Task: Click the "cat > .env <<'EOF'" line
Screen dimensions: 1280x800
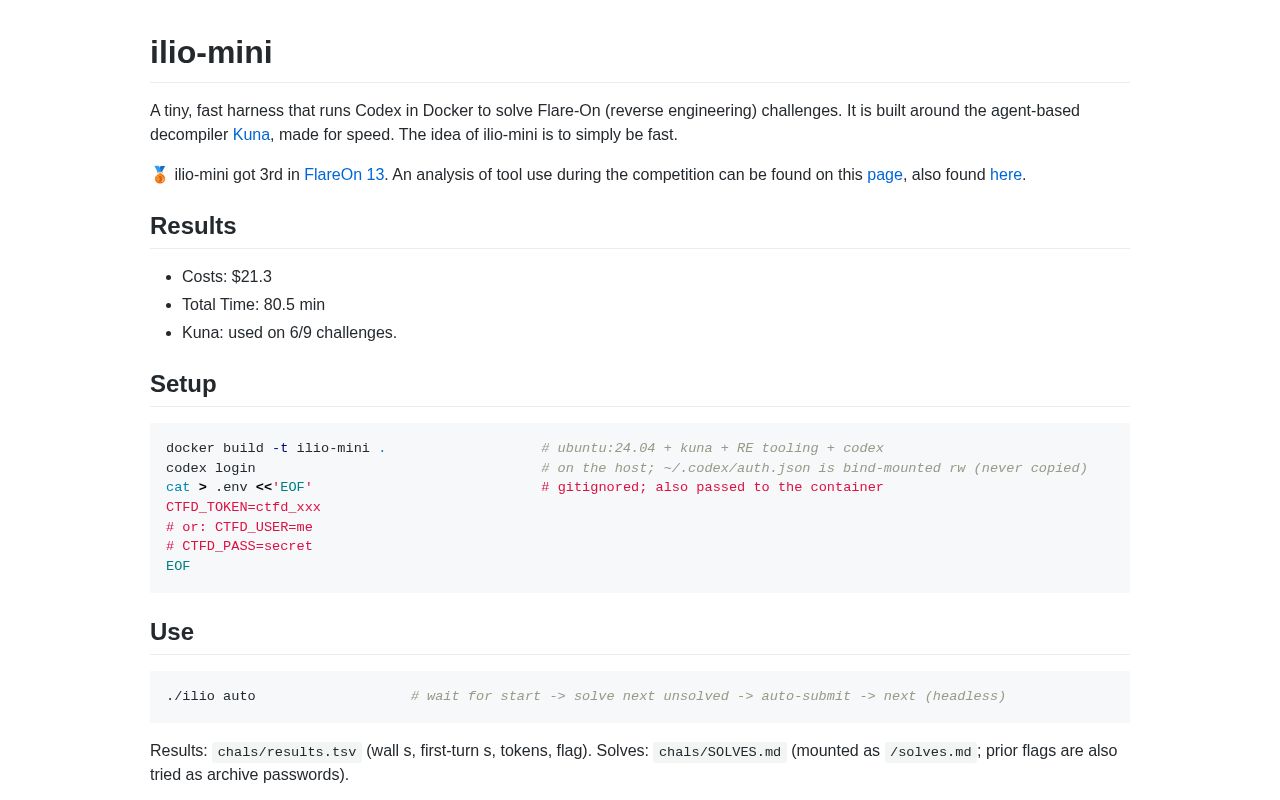Action: pyautogui.click(x=239, y=488)
